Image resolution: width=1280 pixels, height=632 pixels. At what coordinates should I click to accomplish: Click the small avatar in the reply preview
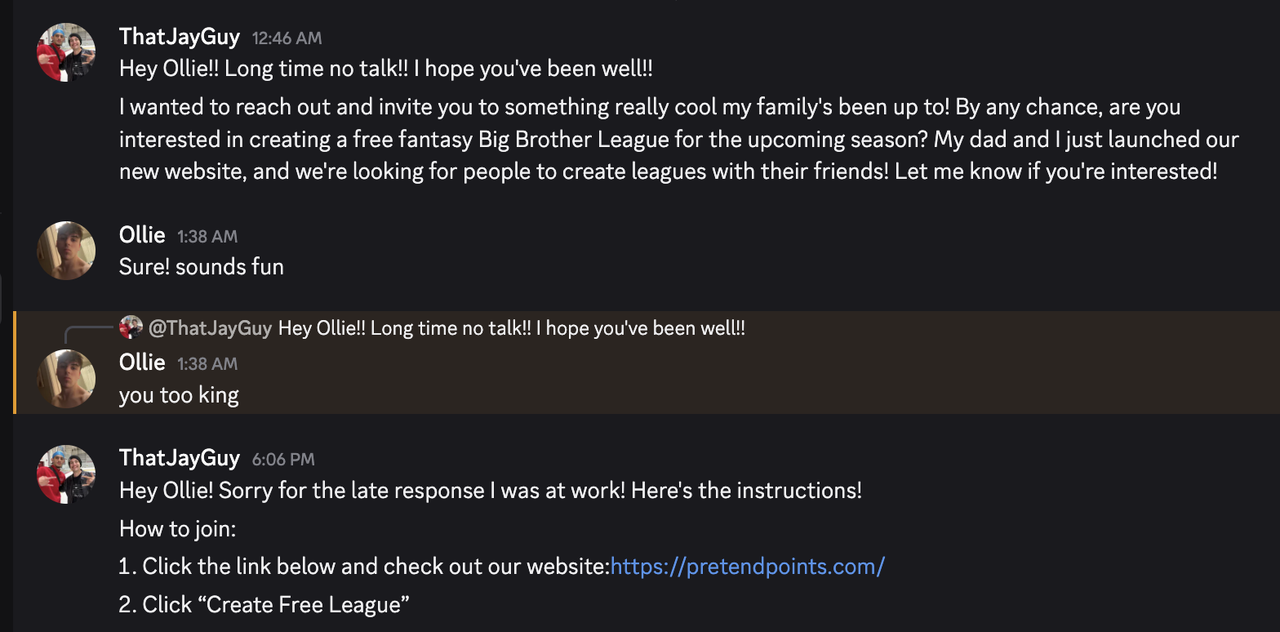click(x=131, y=328)
